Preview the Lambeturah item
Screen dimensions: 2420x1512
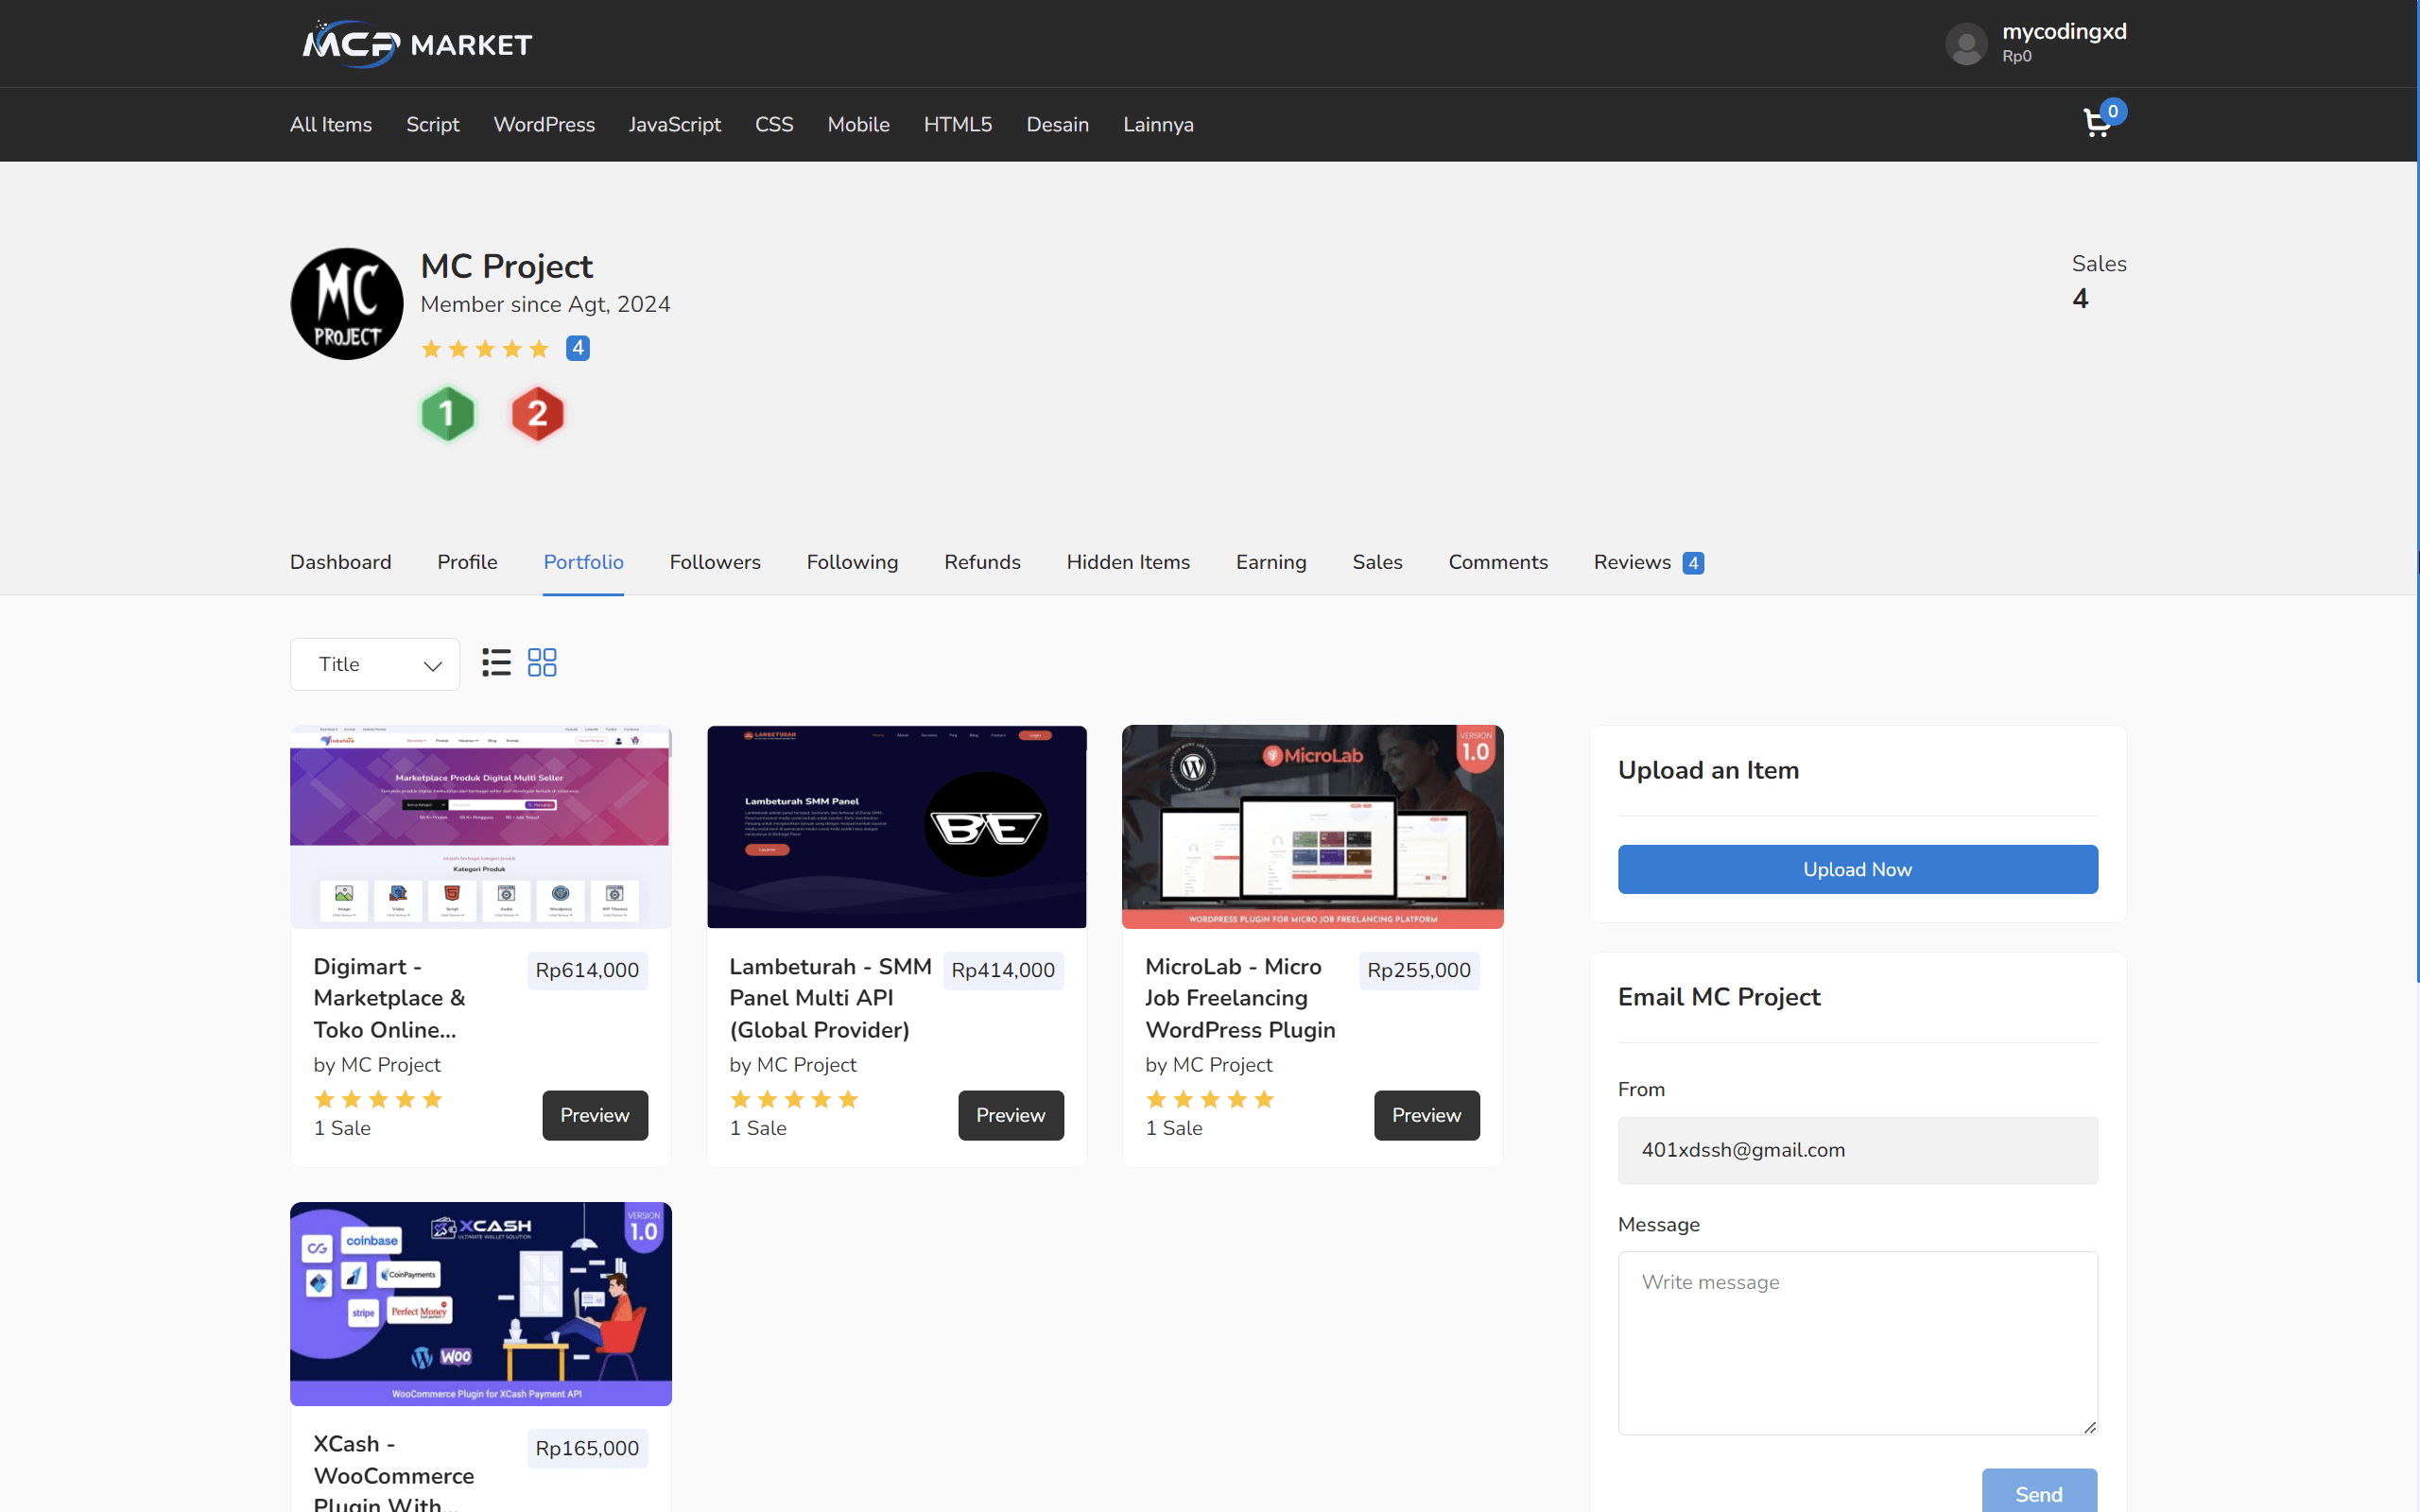click(1011, 1115)
